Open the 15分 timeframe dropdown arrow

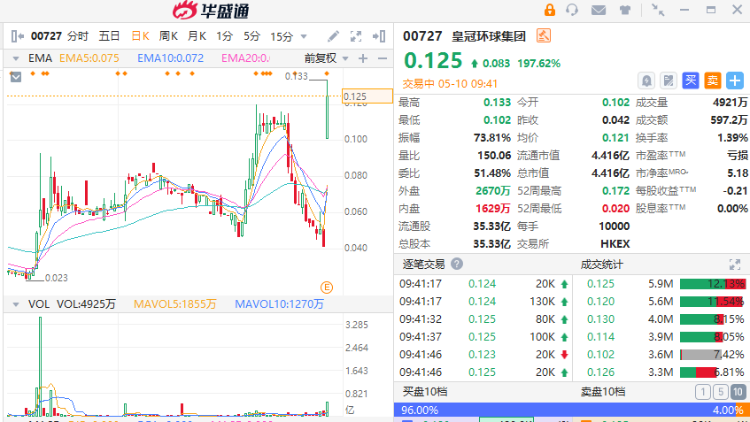tap(303, 36)
